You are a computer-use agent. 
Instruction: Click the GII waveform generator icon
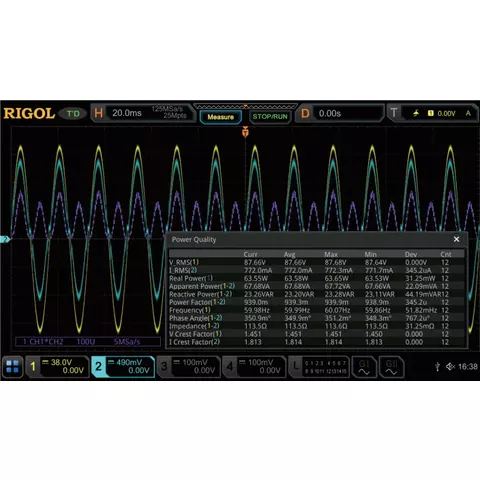[x=391, y=367]
